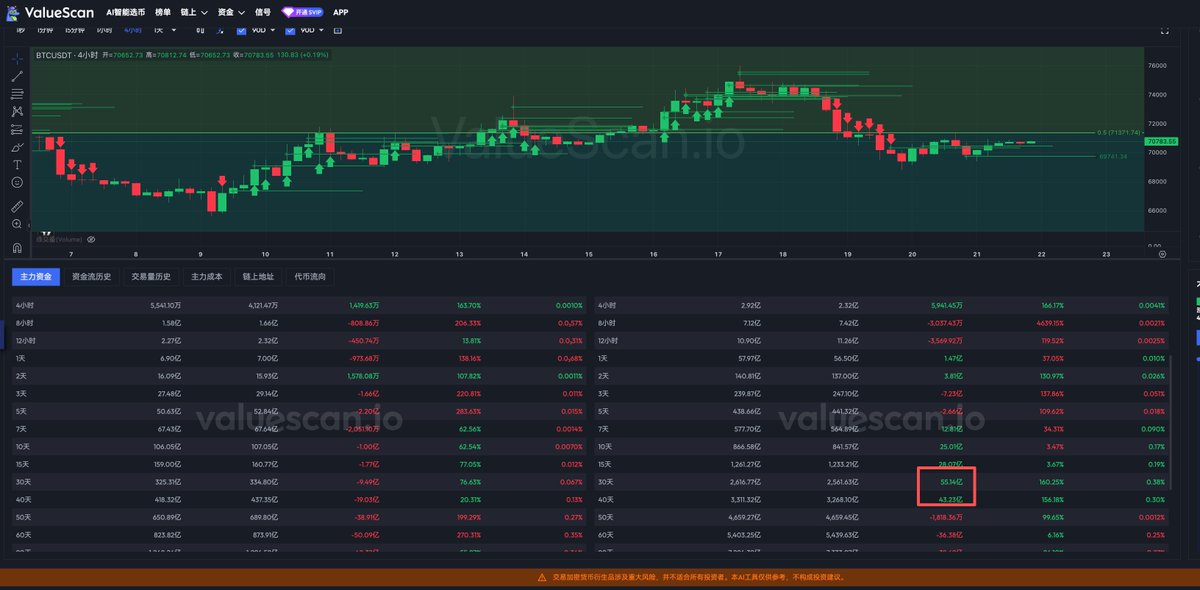Open the first 90D period dropdown

(x=272, y=30)
